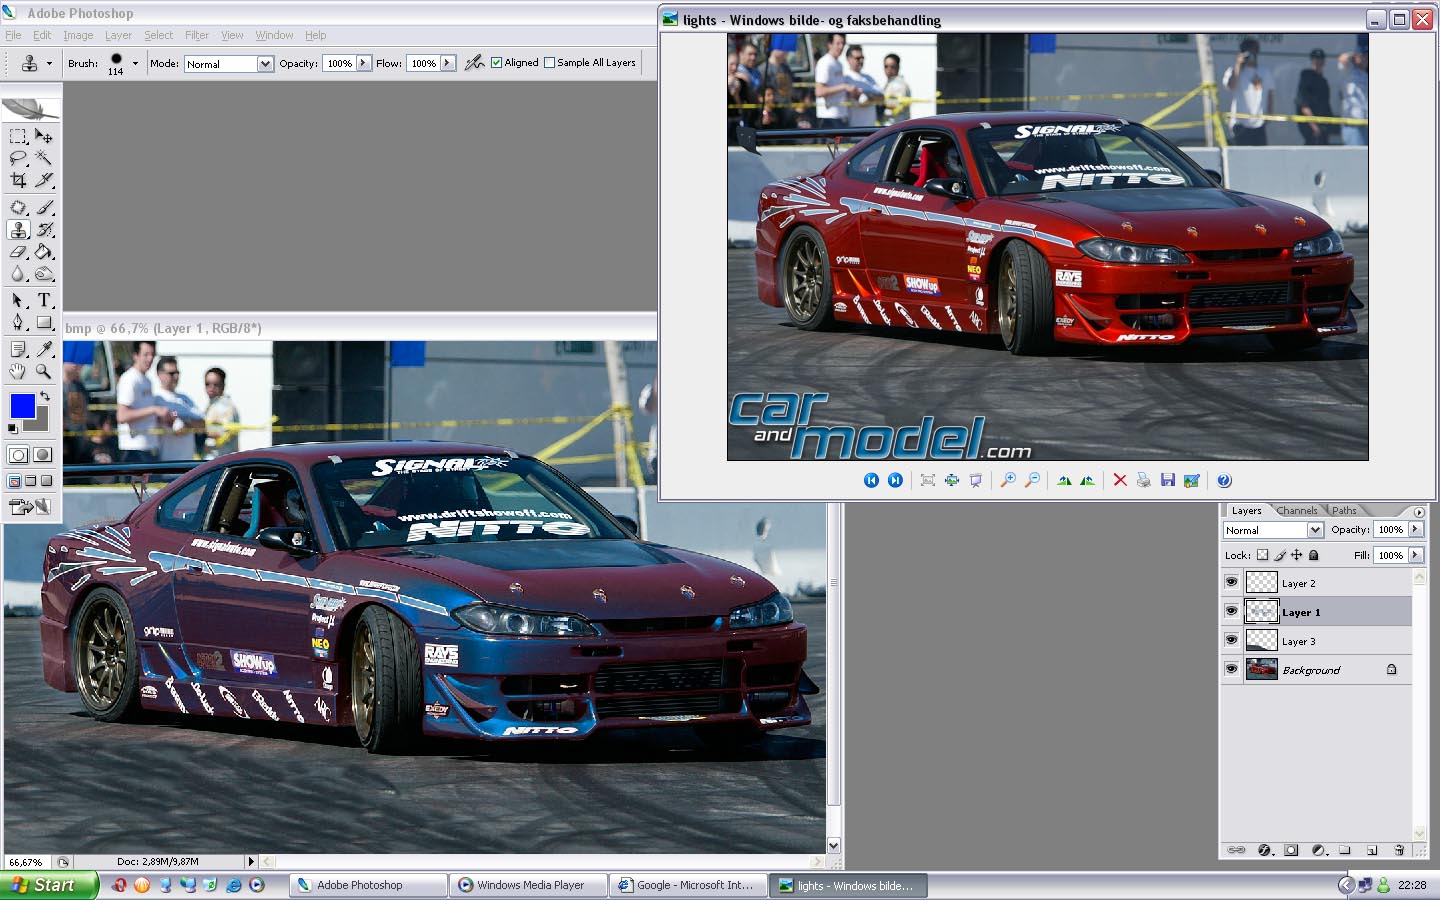This screenshot has width=1440, height=900.
Task: Select Layer 3 thumbnail
Action: (1261, 640)
